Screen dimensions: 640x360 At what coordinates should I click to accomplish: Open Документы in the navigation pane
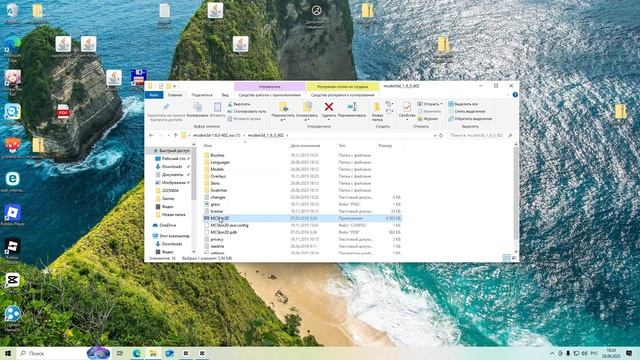click(x=172, y=175)
